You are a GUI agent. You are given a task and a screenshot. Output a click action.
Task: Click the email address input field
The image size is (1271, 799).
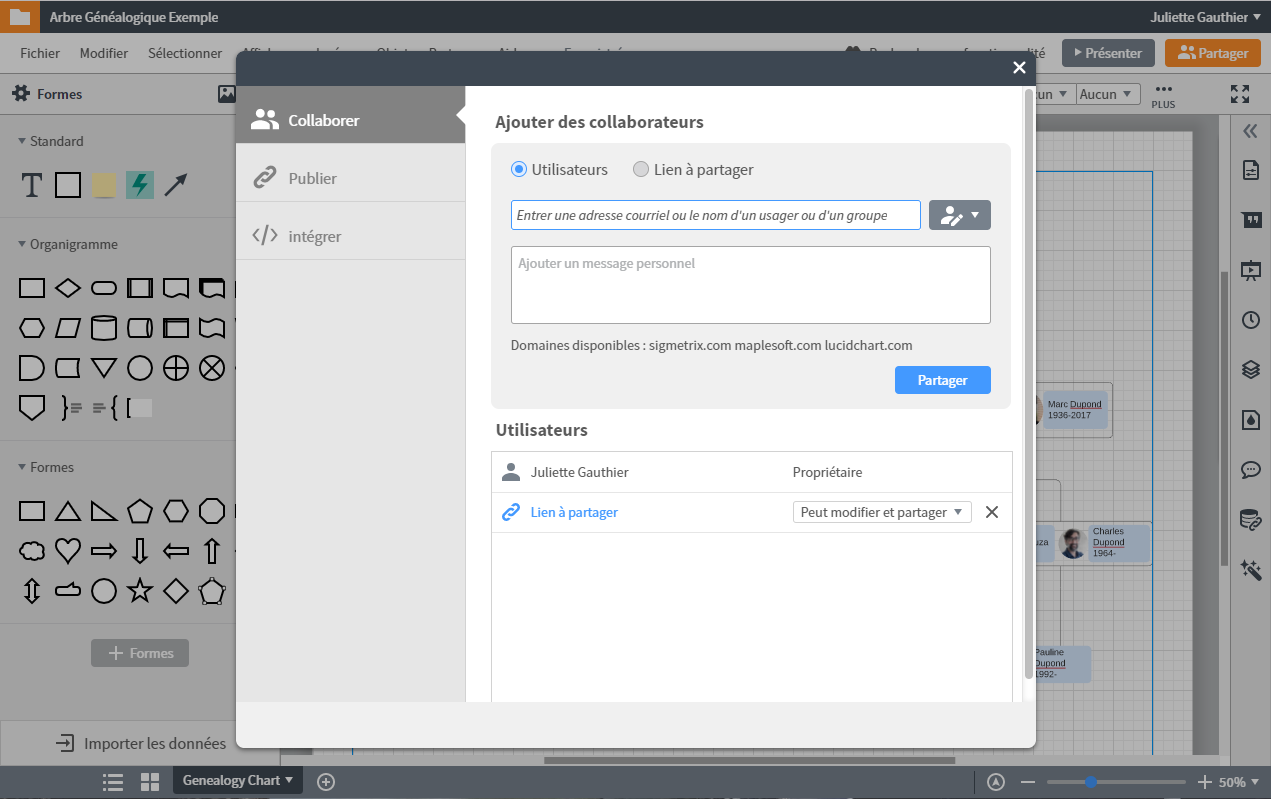[x=715, y=215]
